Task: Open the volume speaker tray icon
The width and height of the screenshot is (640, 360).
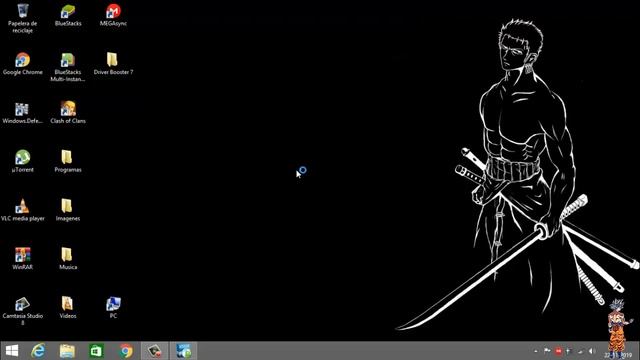Action: click(x=591, y=351)
